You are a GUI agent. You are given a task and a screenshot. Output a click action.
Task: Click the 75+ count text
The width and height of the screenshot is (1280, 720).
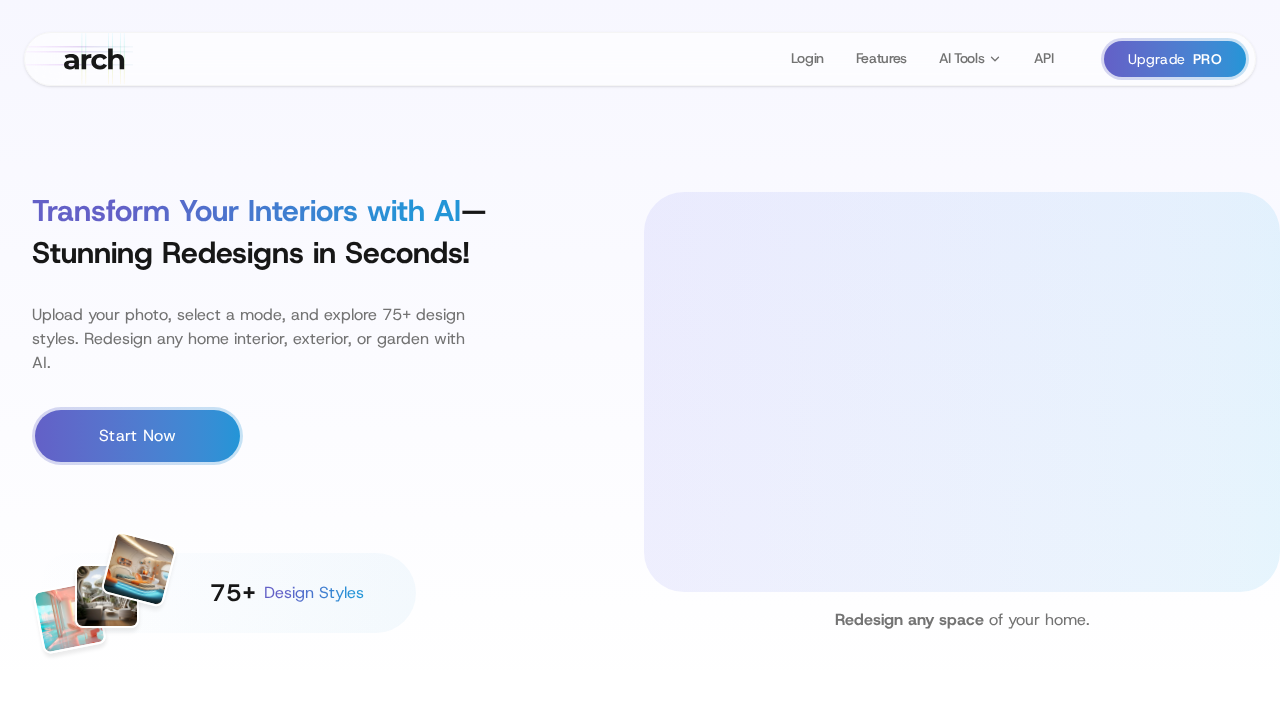pyautogui.click(x=233, y=593)
